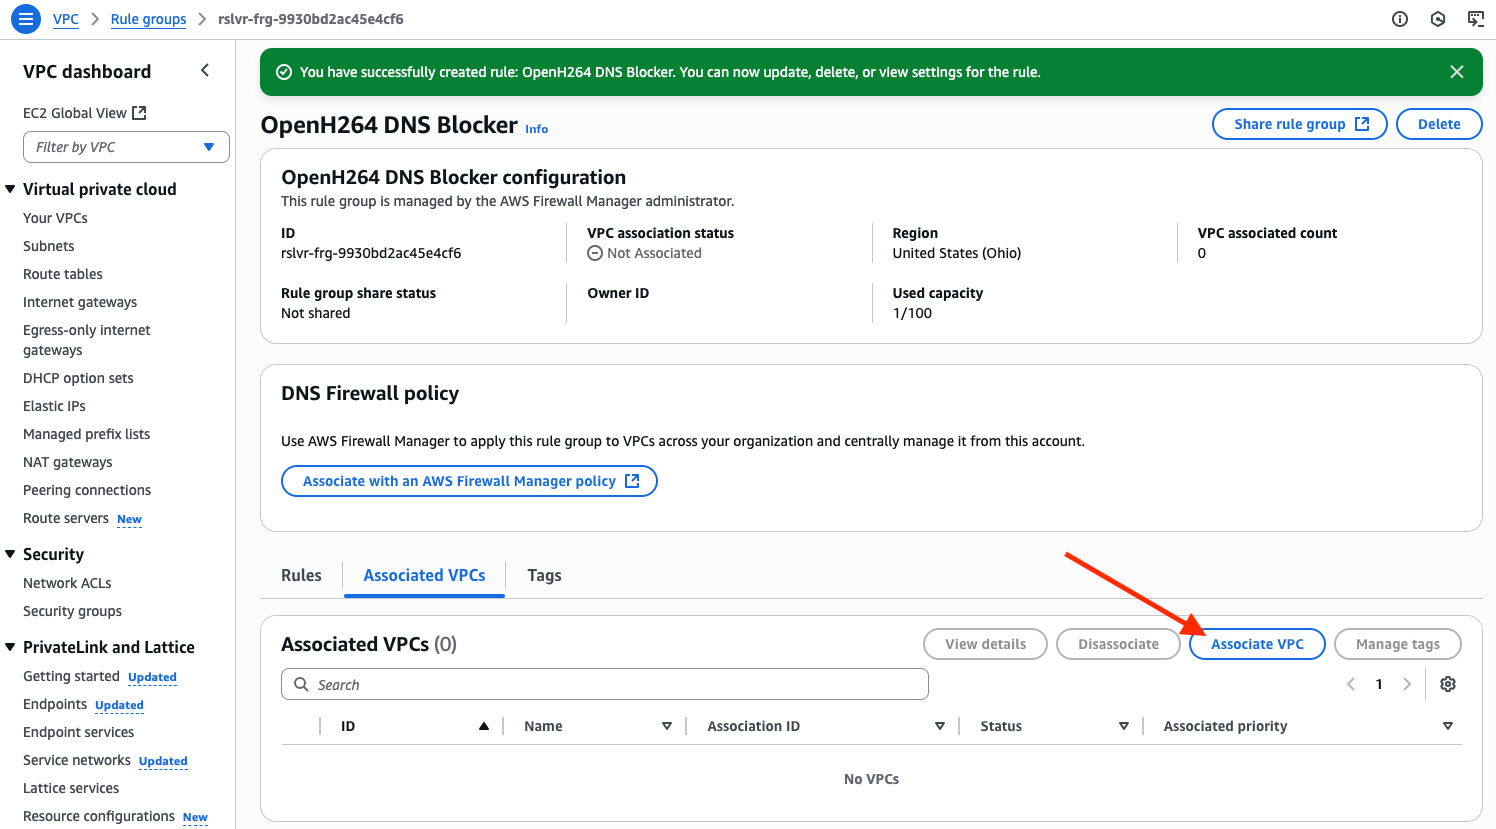The image size is (1496, 829).
Task: Go to previous page of associated VPCs
Action: click(x=1351, y=684)
